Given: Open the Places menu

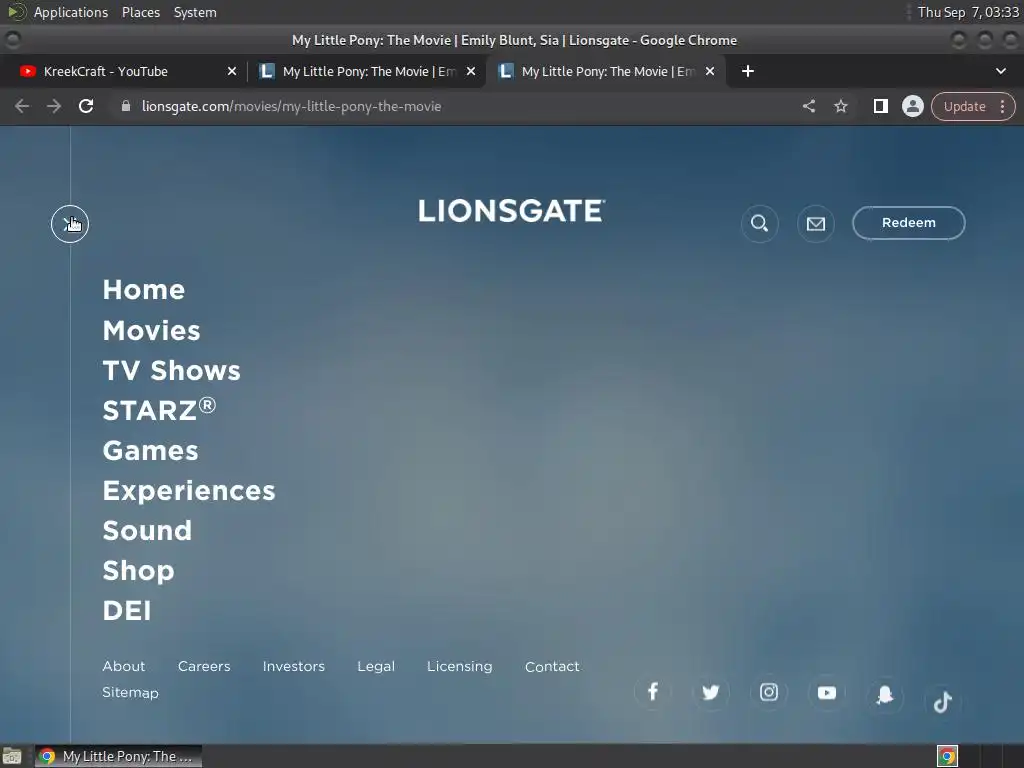Looking at the screenshot, I should (141, 12).
